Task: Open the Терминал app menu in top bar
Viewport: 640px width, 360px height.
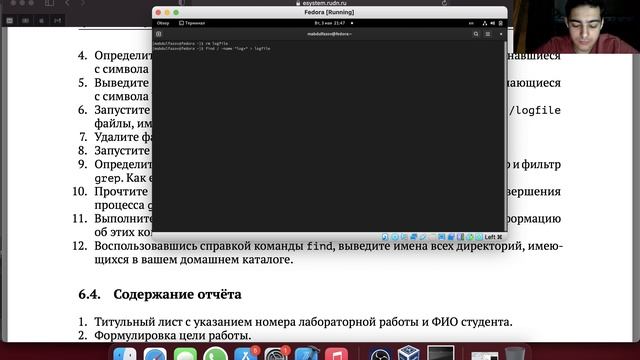Action: (192, 23)
